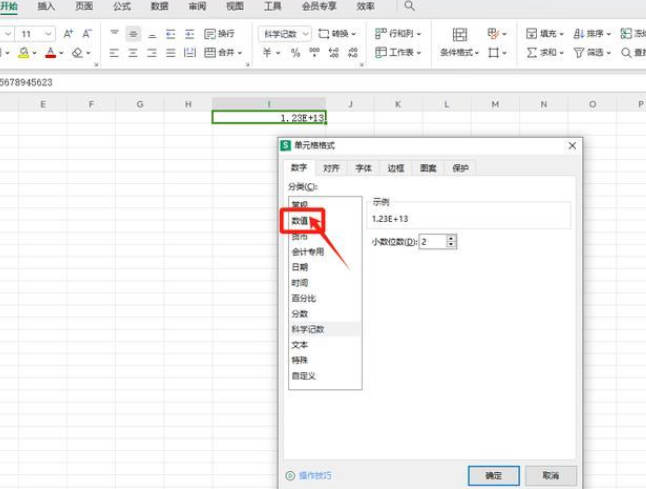The image size is (646, 489).
Task: Apply justified alignment
Action: (x=171, y=52)
